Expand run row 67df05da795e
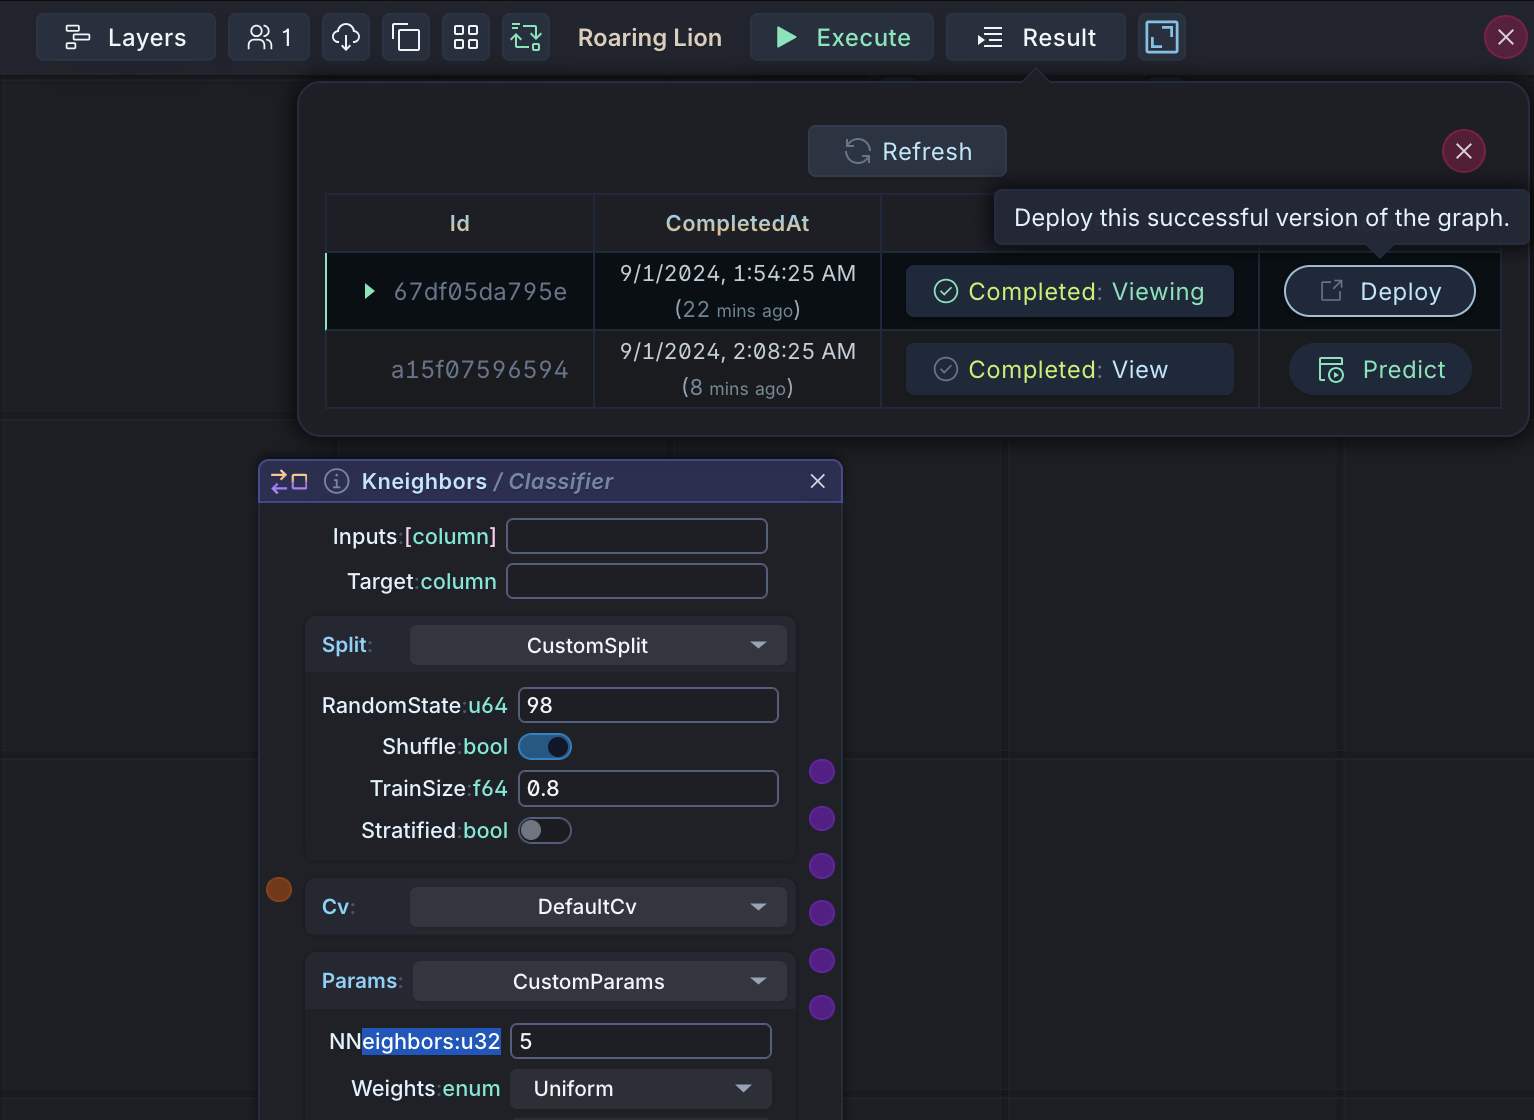The image size is (1534, 1120). coord(371,291)
